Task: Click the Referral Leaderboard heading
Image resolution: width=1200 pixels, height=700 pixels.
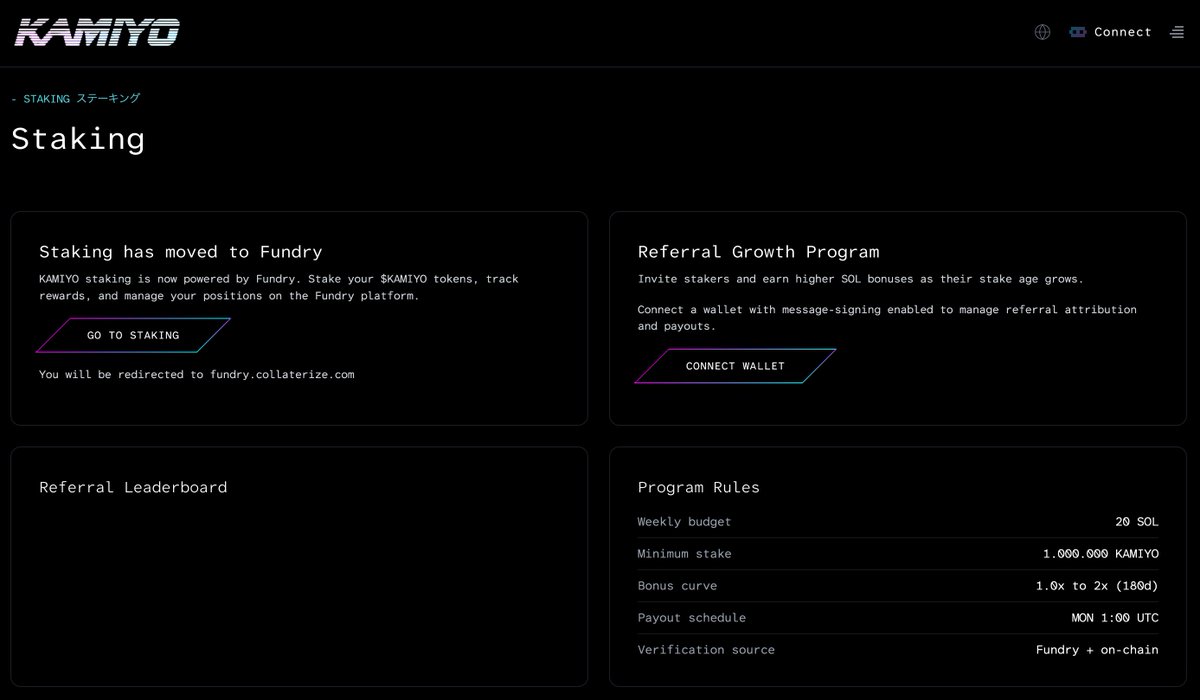Action: (133, 487)
